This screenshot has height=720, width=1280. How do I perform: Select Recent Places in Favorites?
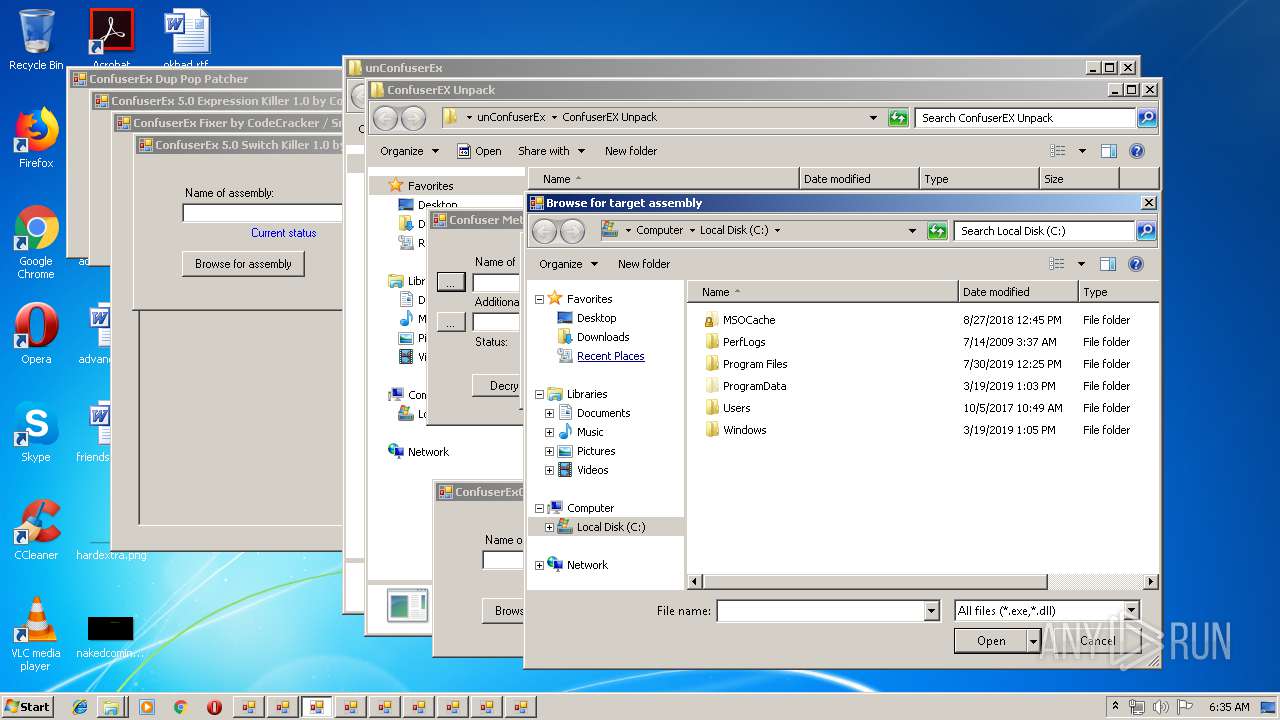(610, 356)
